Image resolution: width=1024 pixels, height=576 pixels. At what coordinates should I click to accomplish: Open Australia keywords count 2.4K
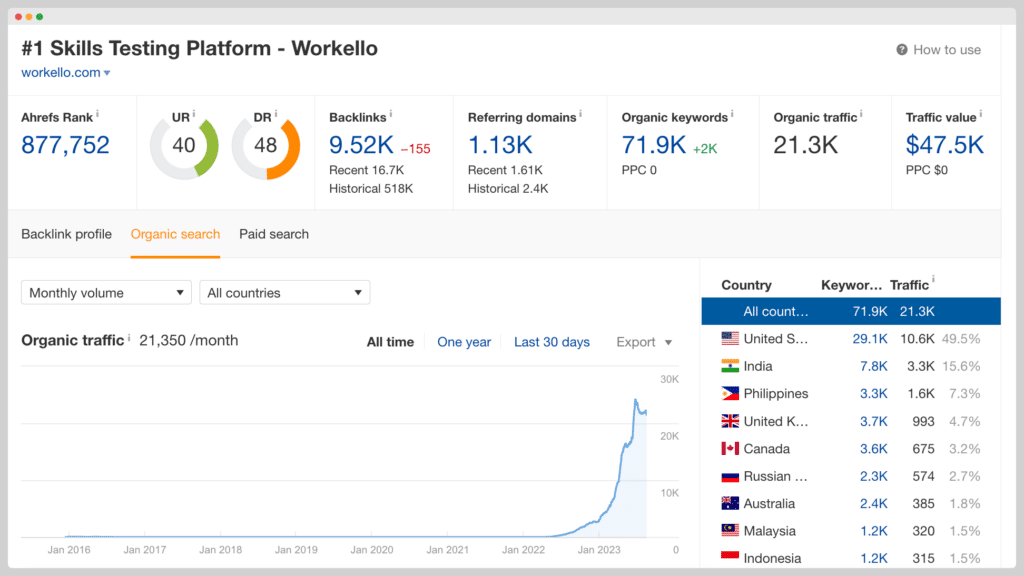pos(874,504)
